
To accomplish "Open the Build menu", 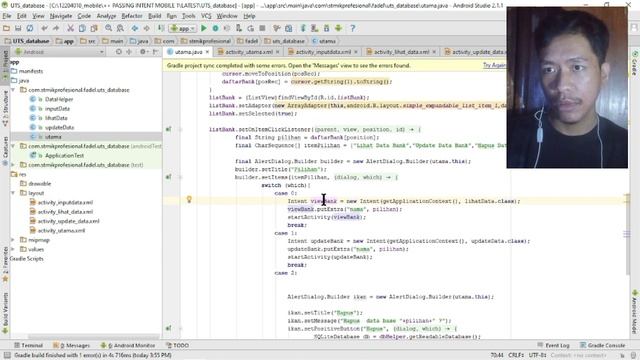I will click(154, 16).
